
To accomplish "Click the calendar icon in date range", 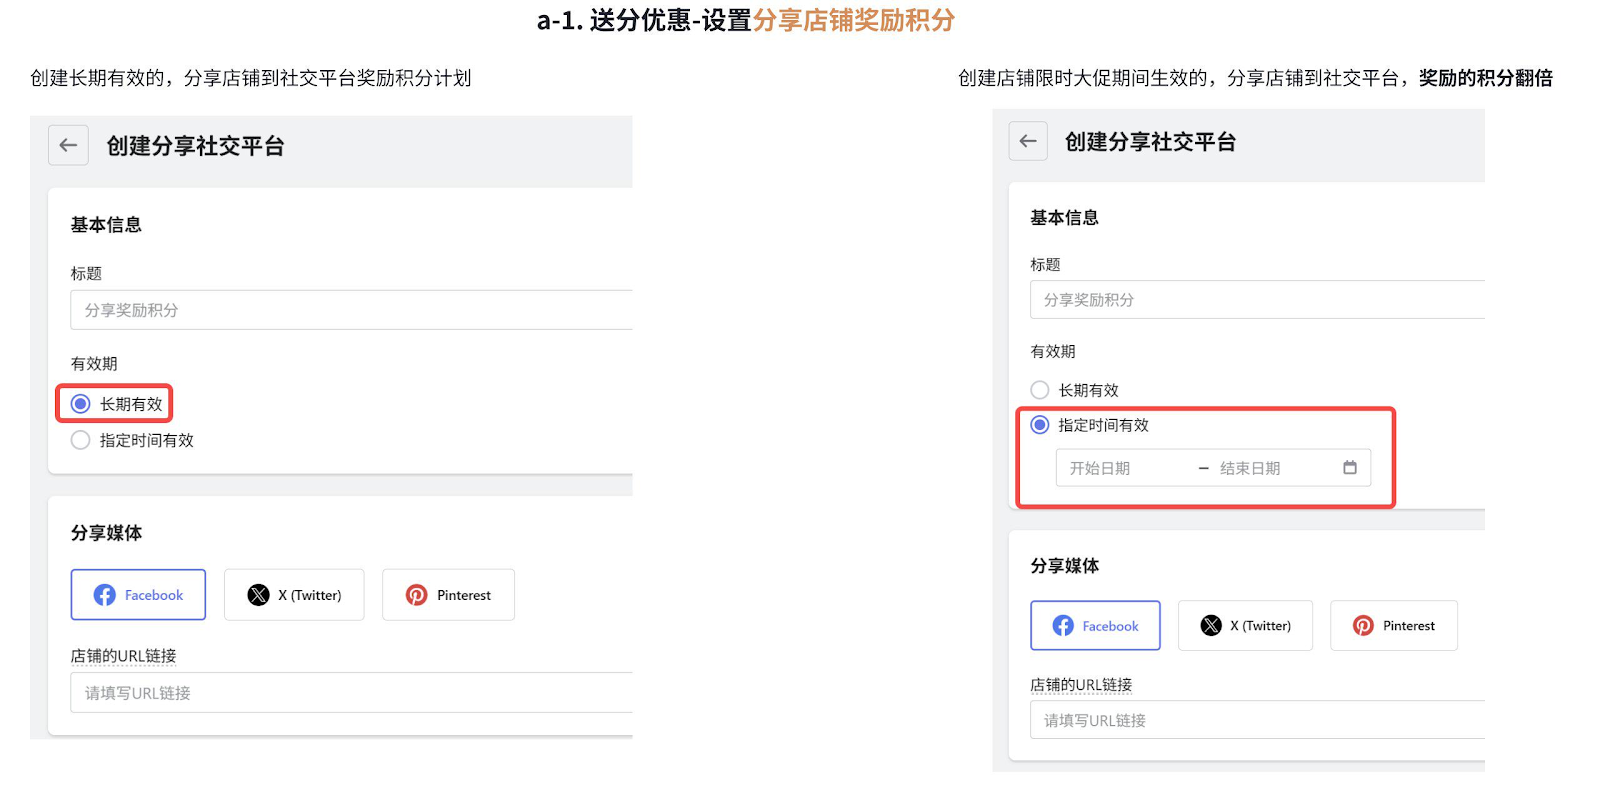I will 1350,467.
